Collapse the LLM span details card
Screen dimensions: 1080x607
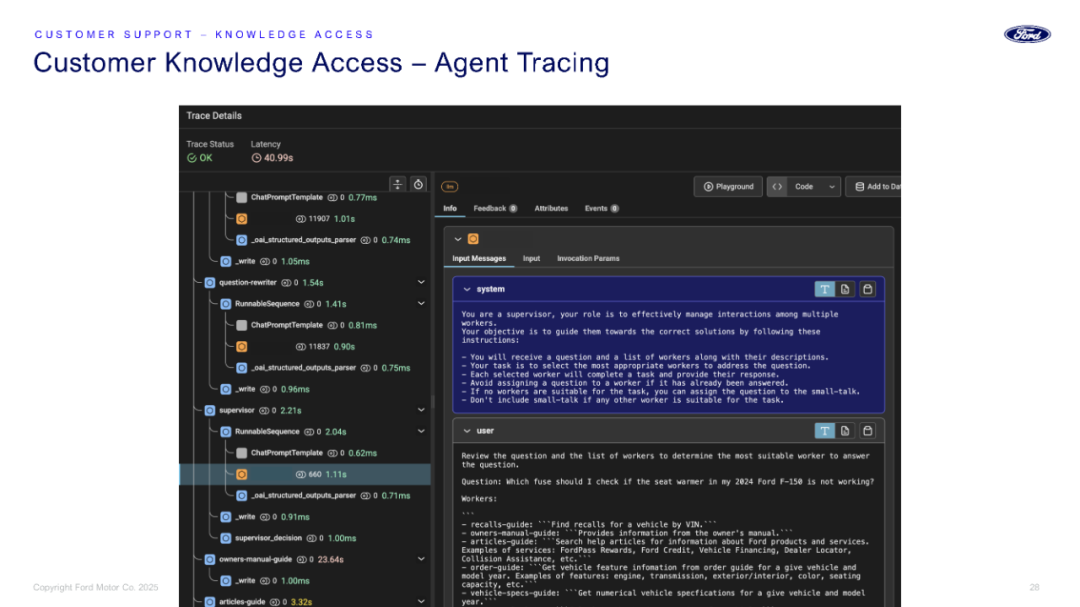tap(458, 239)
